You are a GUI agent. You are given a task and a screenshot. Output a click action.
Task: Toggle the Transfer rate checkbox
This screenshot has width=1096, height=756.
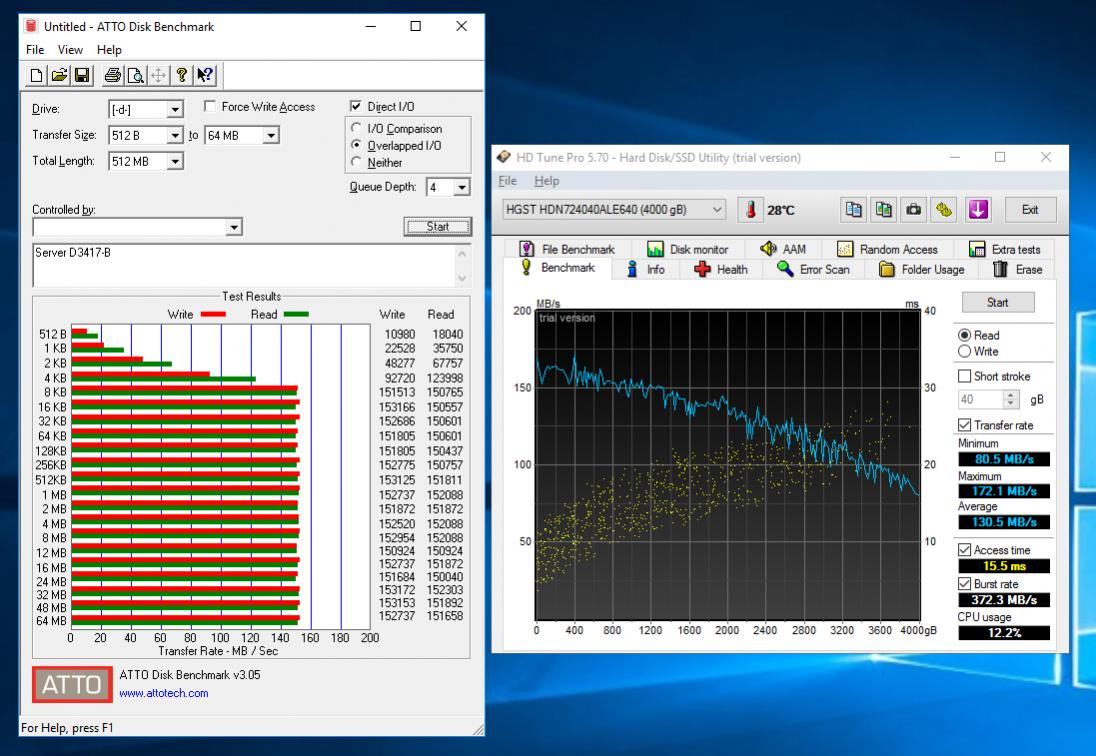click(965, 426)
